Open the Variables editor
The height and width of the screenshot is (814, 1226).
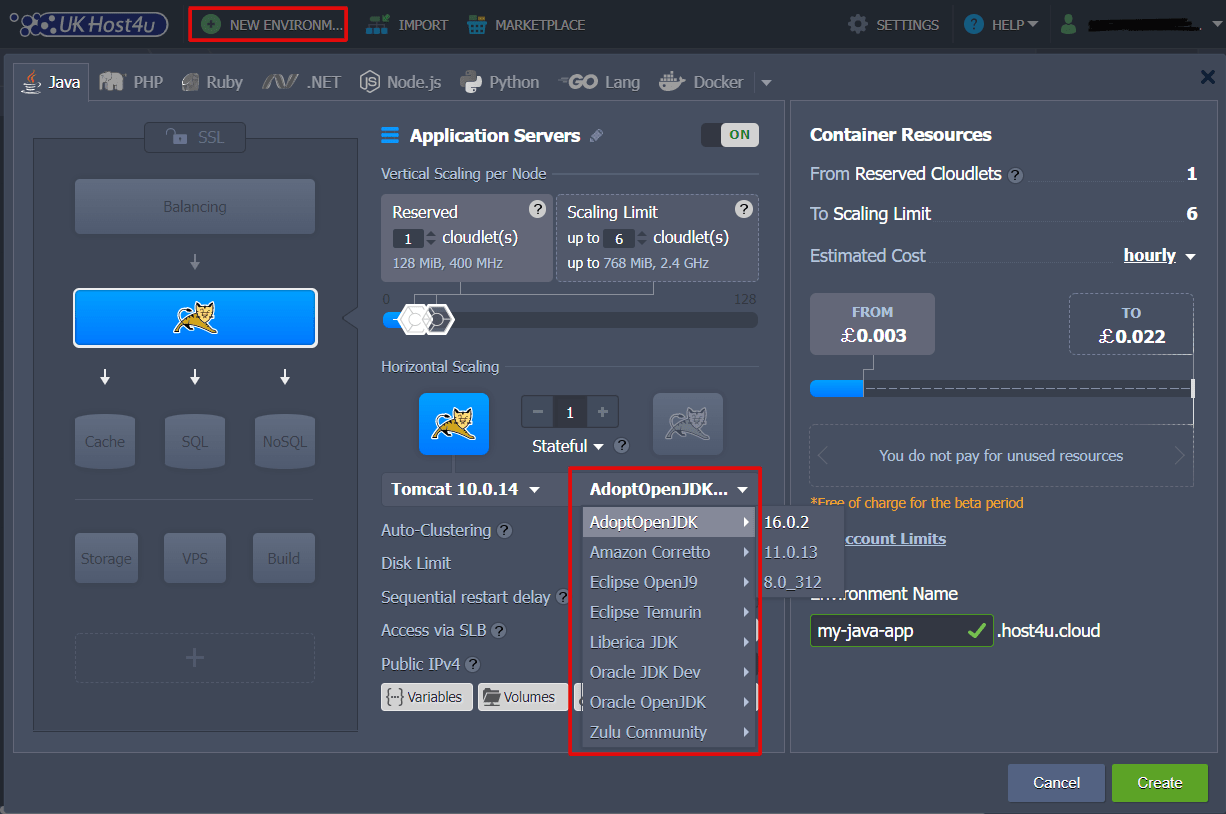click(426, 697)
